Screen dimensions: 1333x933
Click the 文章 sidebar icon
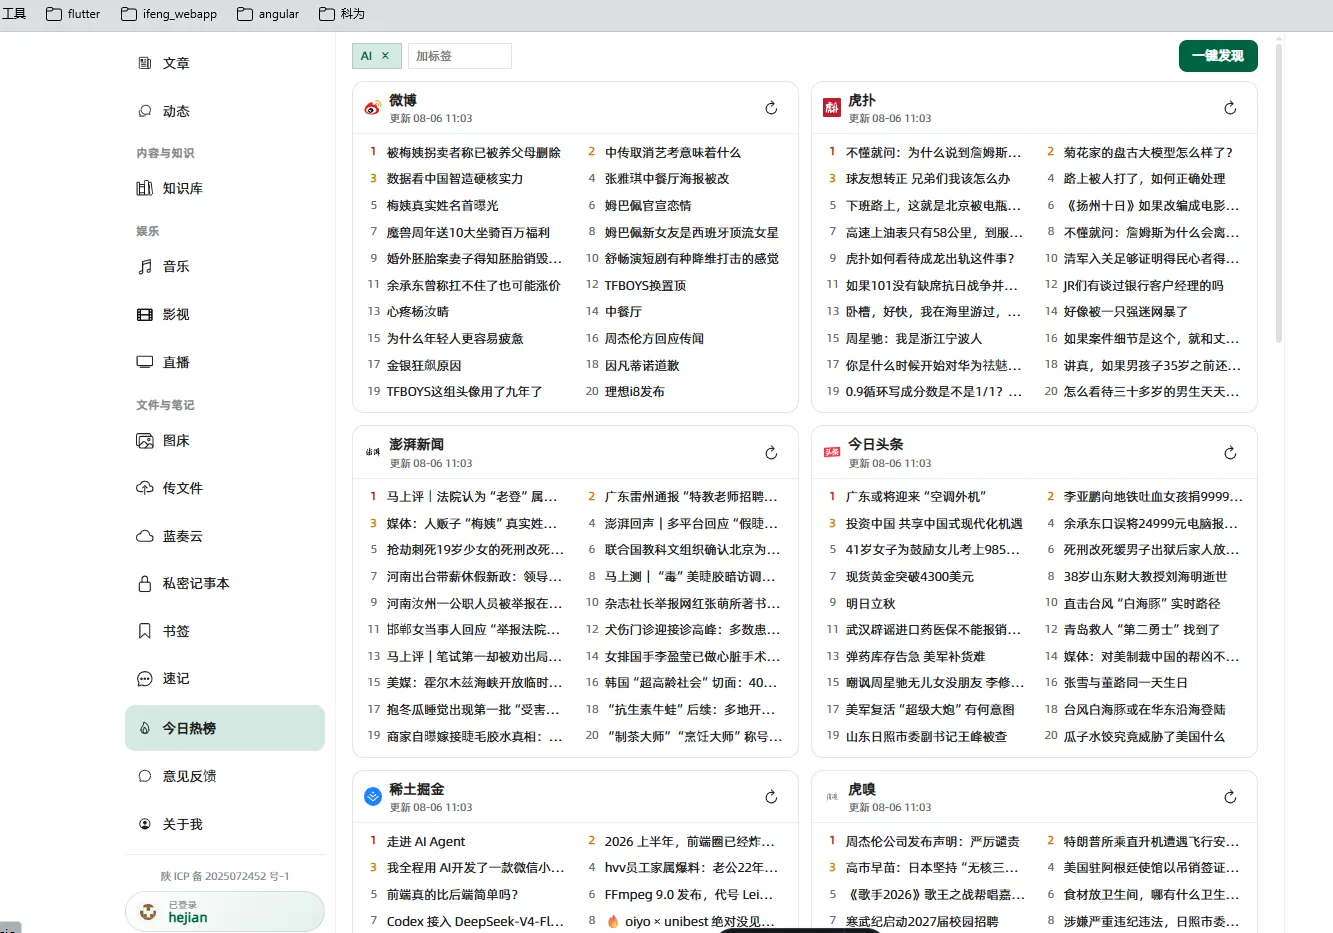pos(145,63)
